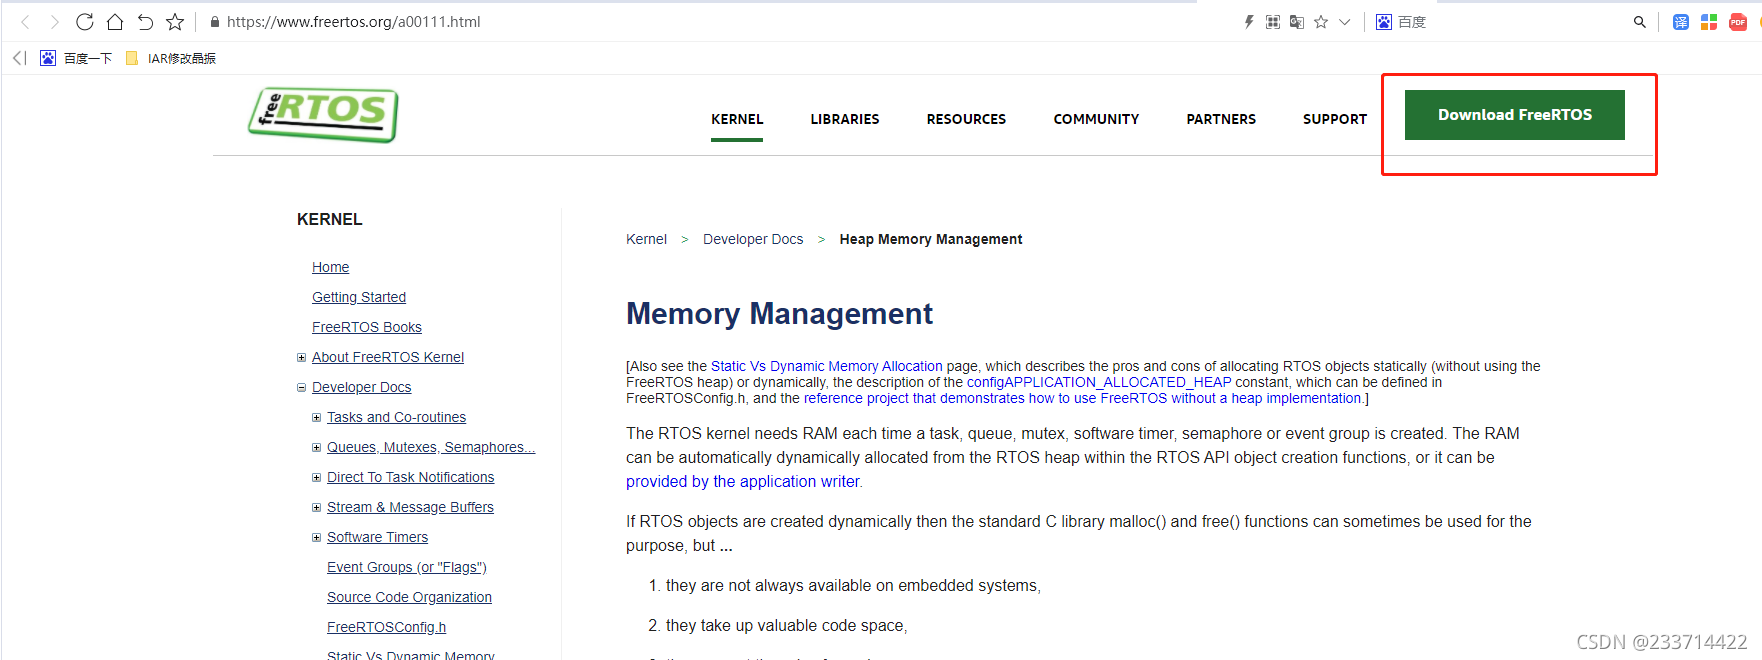Open the Source Code Organization link

coord(409,597)
